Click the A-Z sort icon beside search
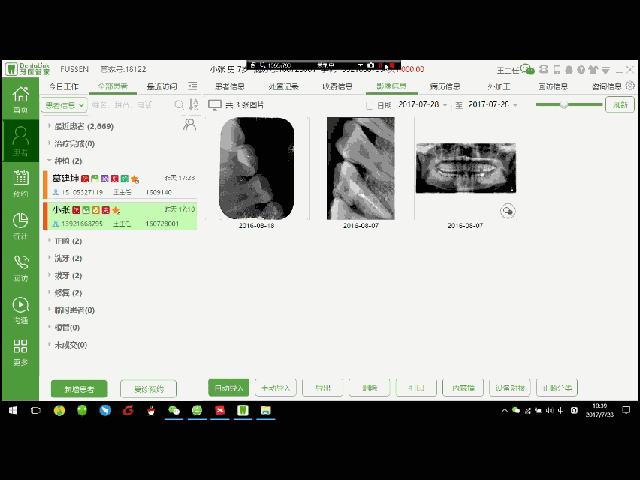 click(193, 104)
